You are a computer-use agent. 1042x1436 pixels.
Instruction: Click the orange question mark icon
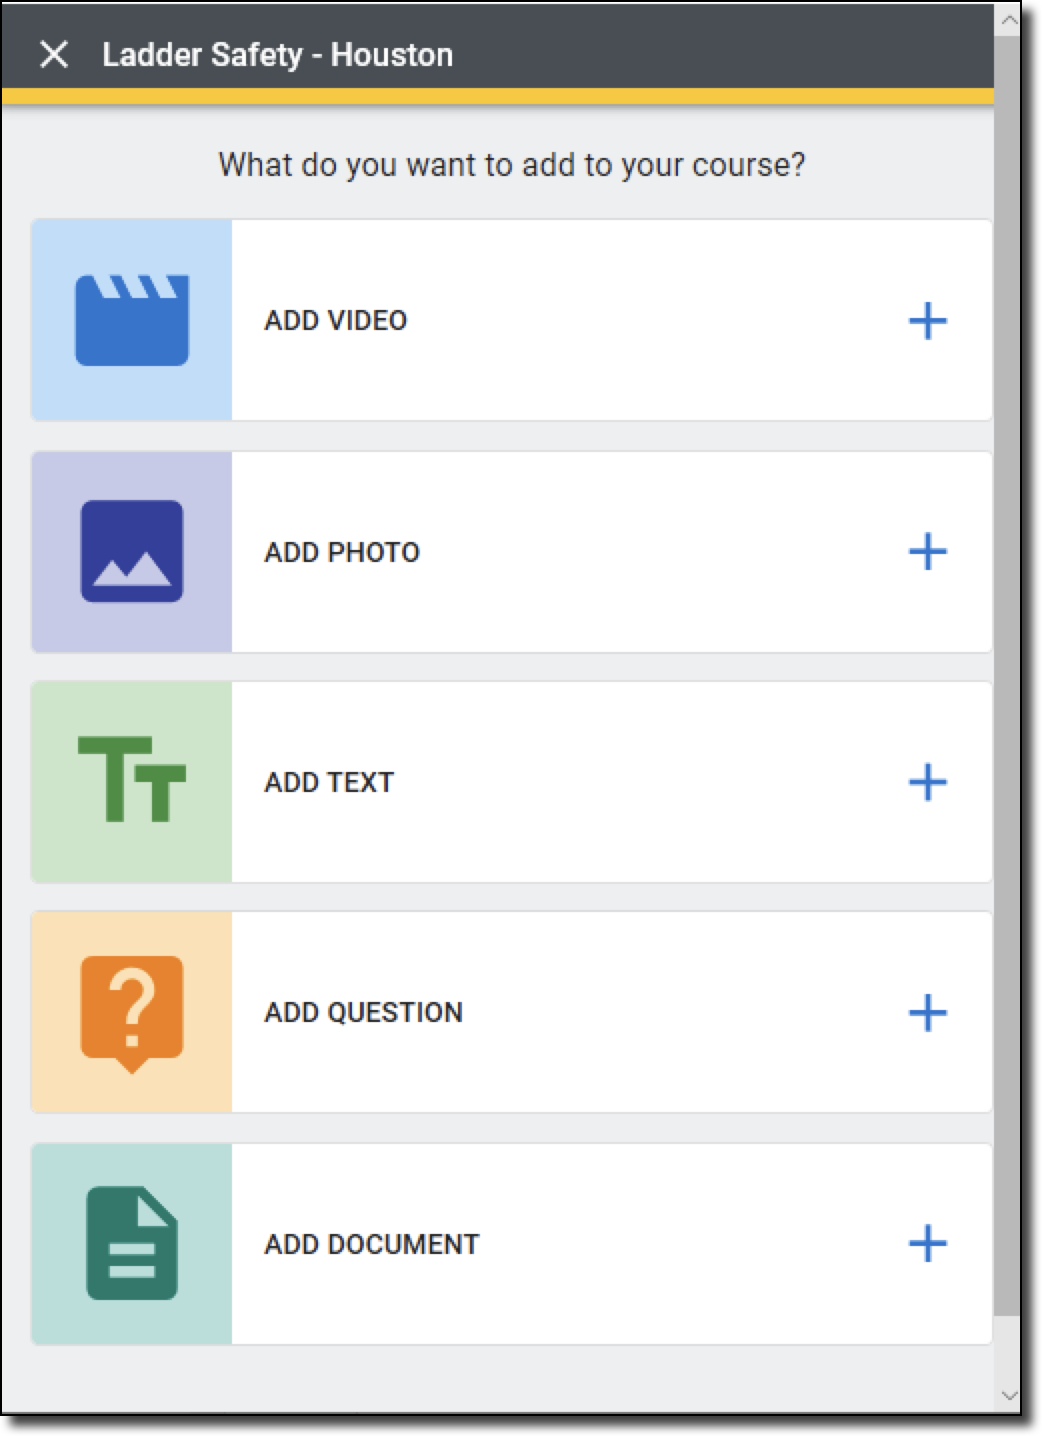click(x=132, y=1012)
